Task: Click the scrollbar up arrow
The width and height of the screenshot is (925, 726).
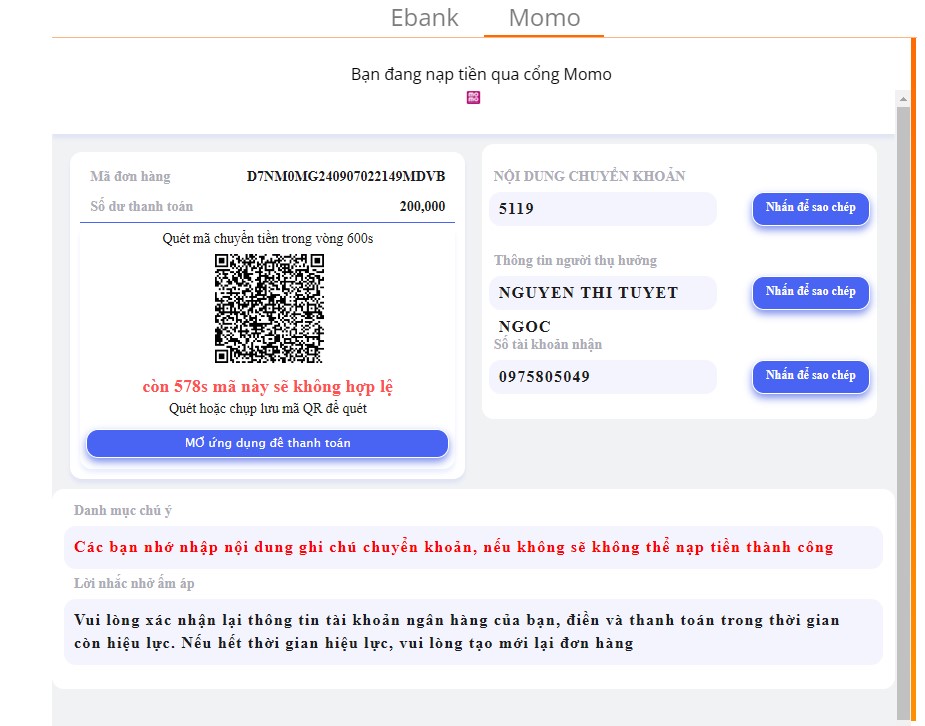Action: 903,100
